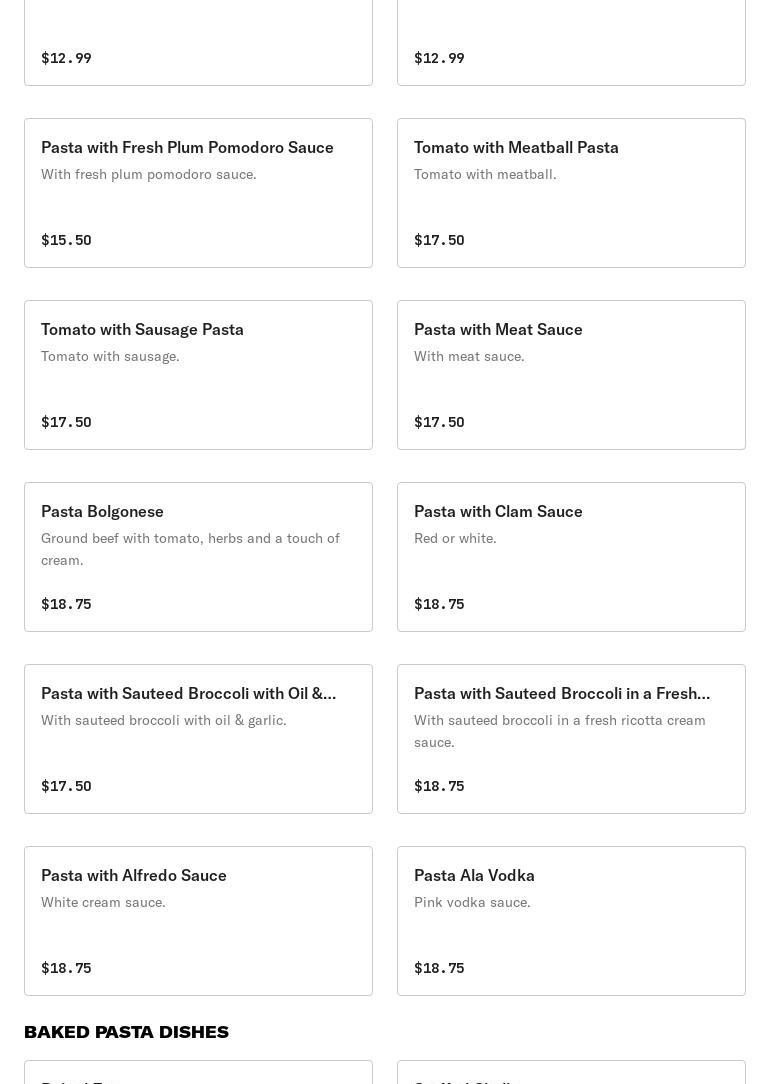
Task: Open Pasta with Clam Sauce card
Action: tap(571, 557)
